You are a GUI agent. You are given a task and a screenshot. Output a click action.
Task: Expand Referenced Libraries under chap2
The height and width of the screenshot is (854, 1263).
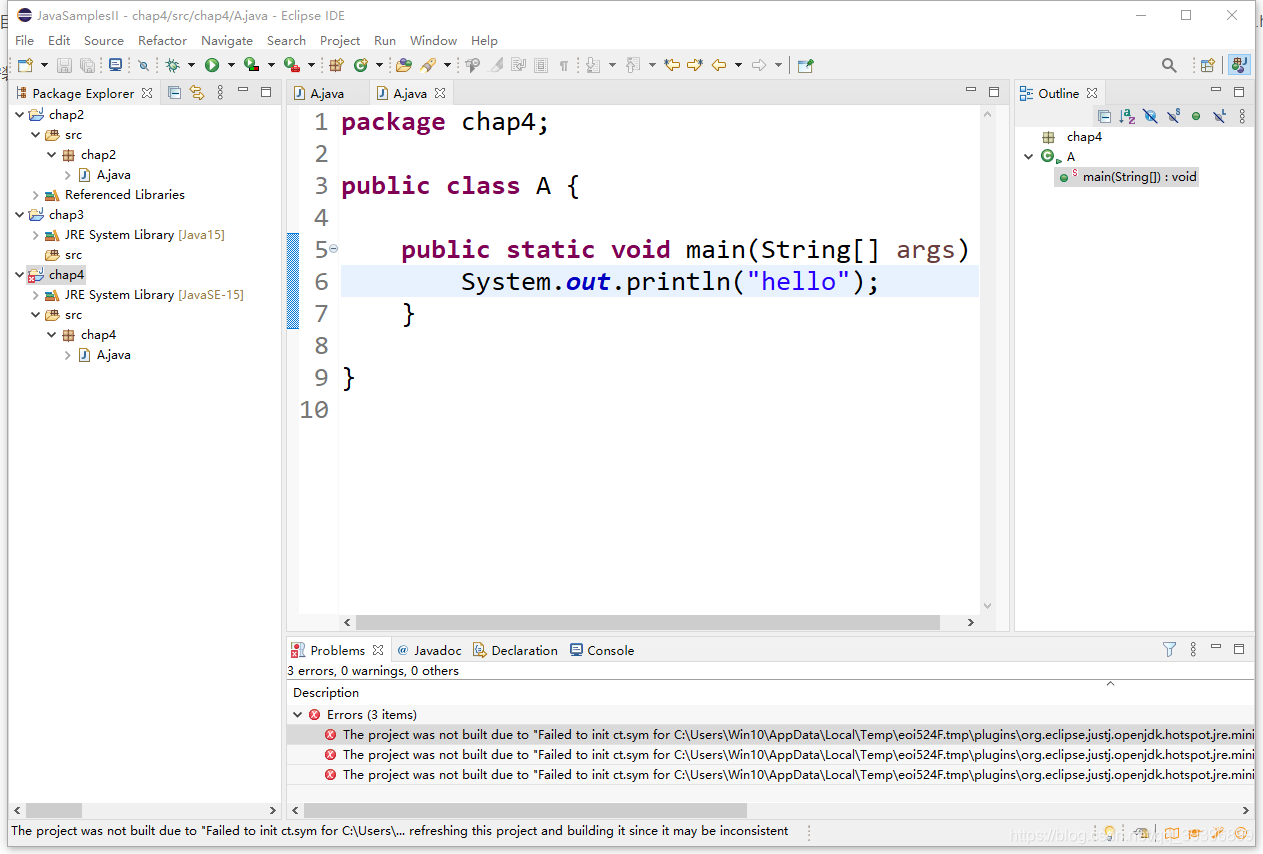pos(36,195)
